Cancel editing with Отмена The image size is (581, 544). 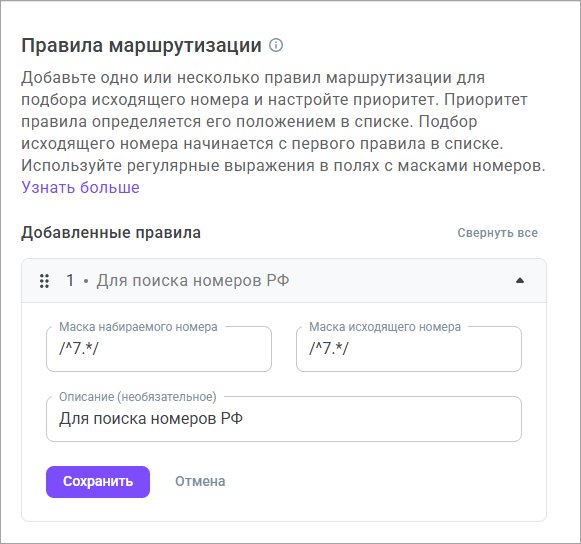(200, 481)
